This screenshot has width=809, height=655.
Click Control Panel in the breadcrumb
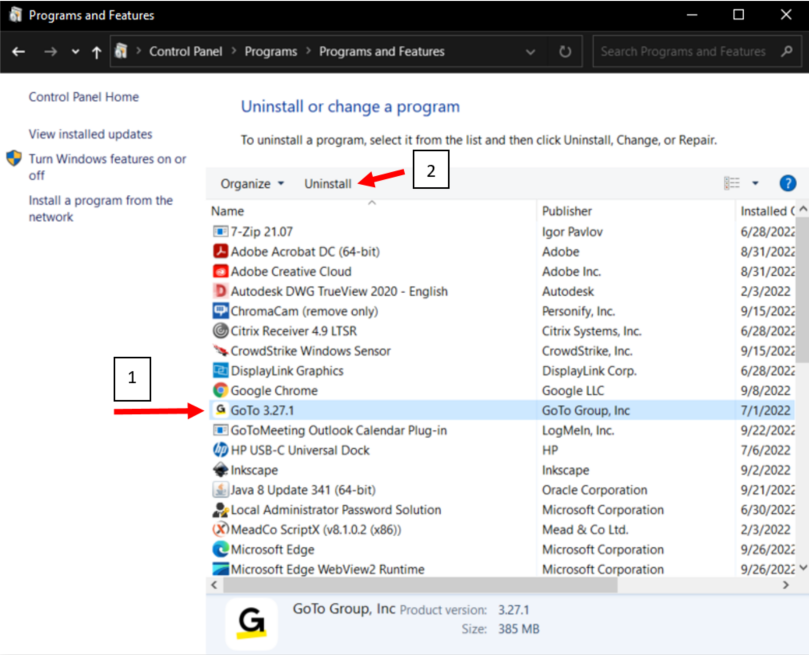click(x=186, y=52)
